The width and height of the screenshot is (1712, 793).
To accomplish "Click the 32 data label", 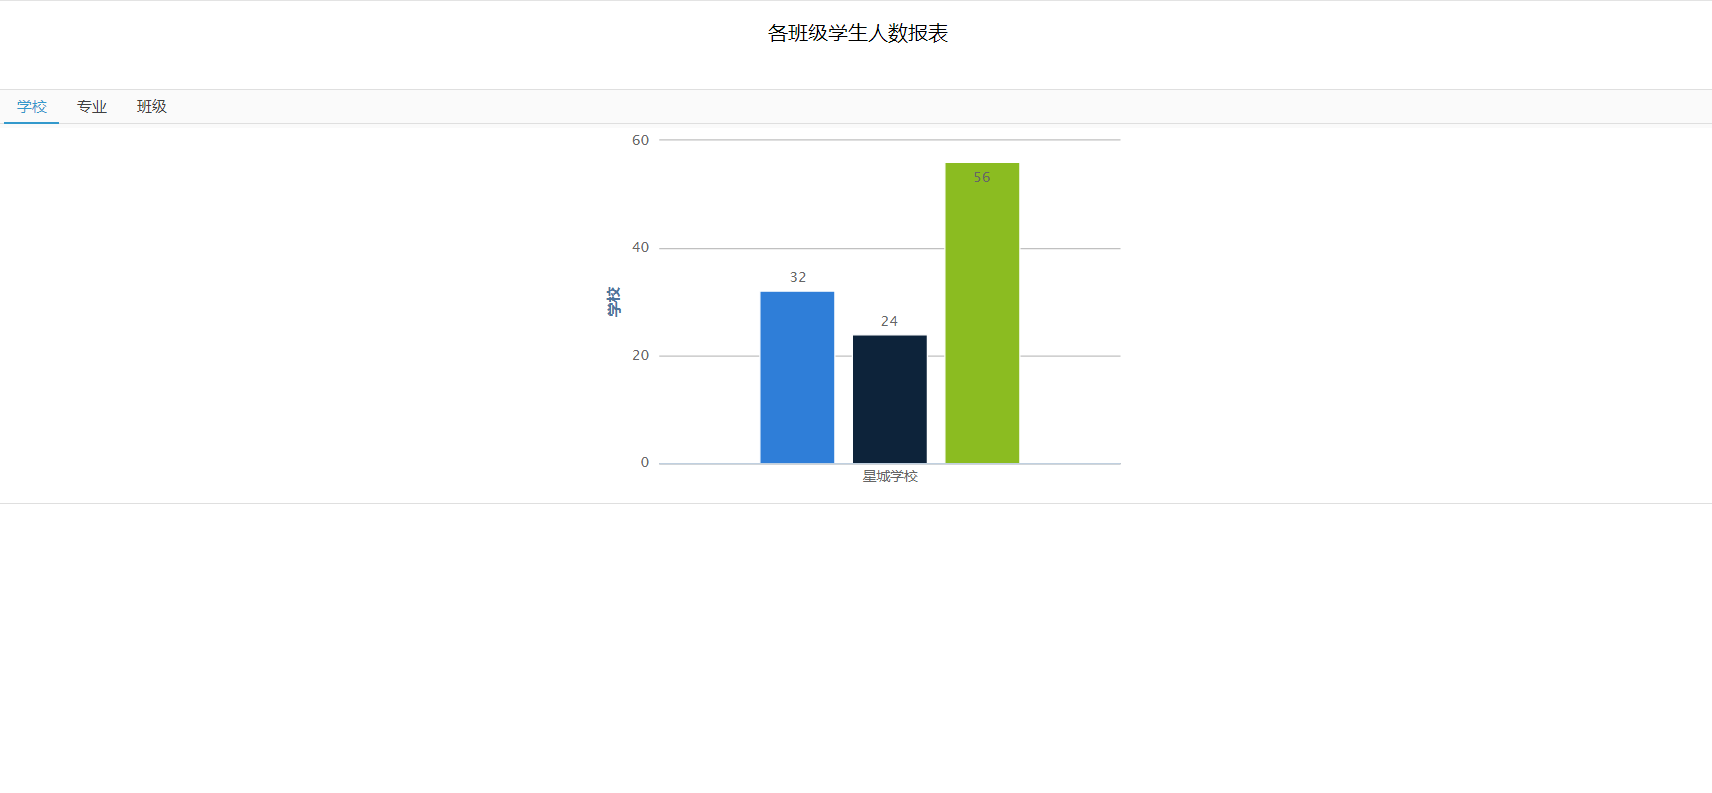I will click(x=798, y=277).
